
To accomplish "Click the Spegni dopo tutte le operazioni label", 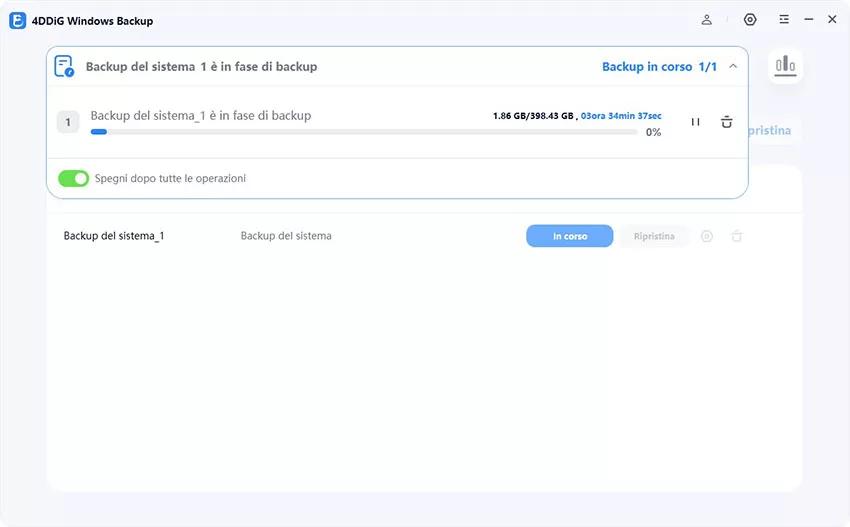I will click(x=170, y=178).
